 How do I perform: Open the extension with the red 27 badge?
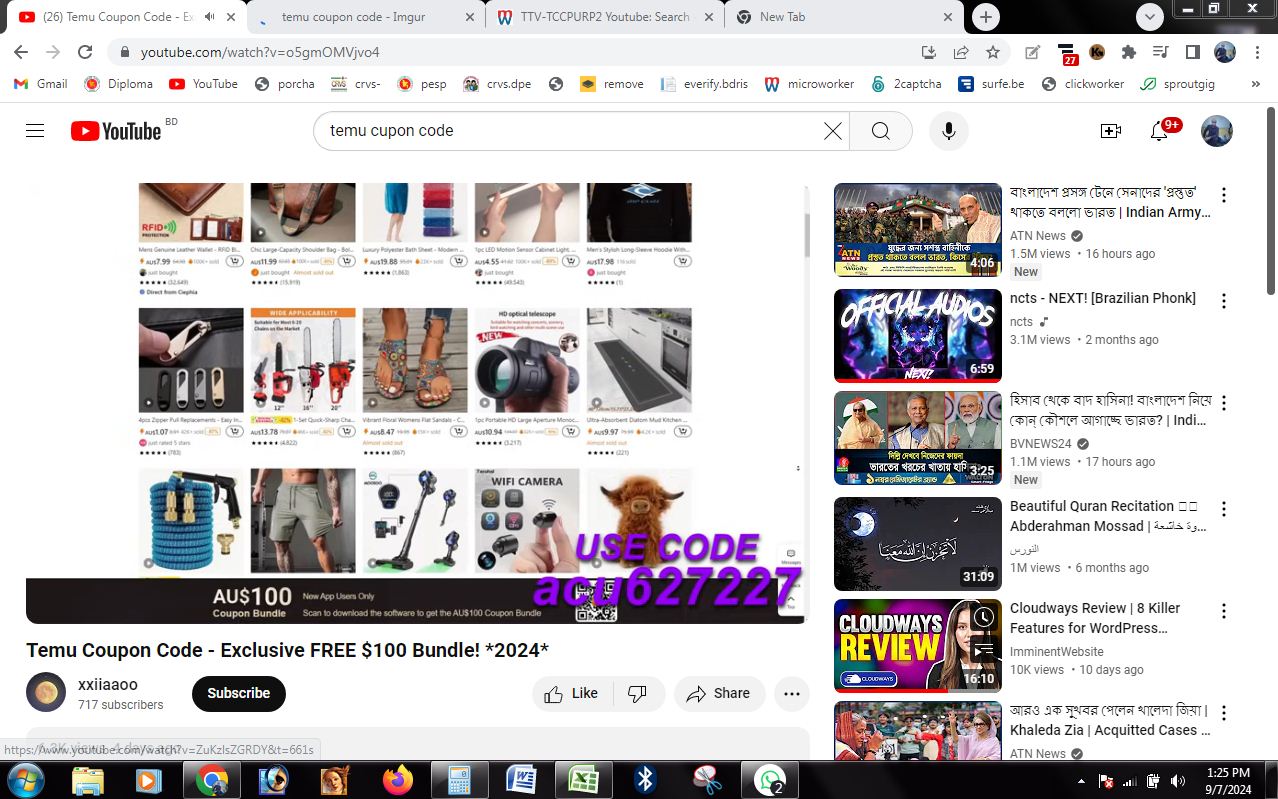(1066, 54)
